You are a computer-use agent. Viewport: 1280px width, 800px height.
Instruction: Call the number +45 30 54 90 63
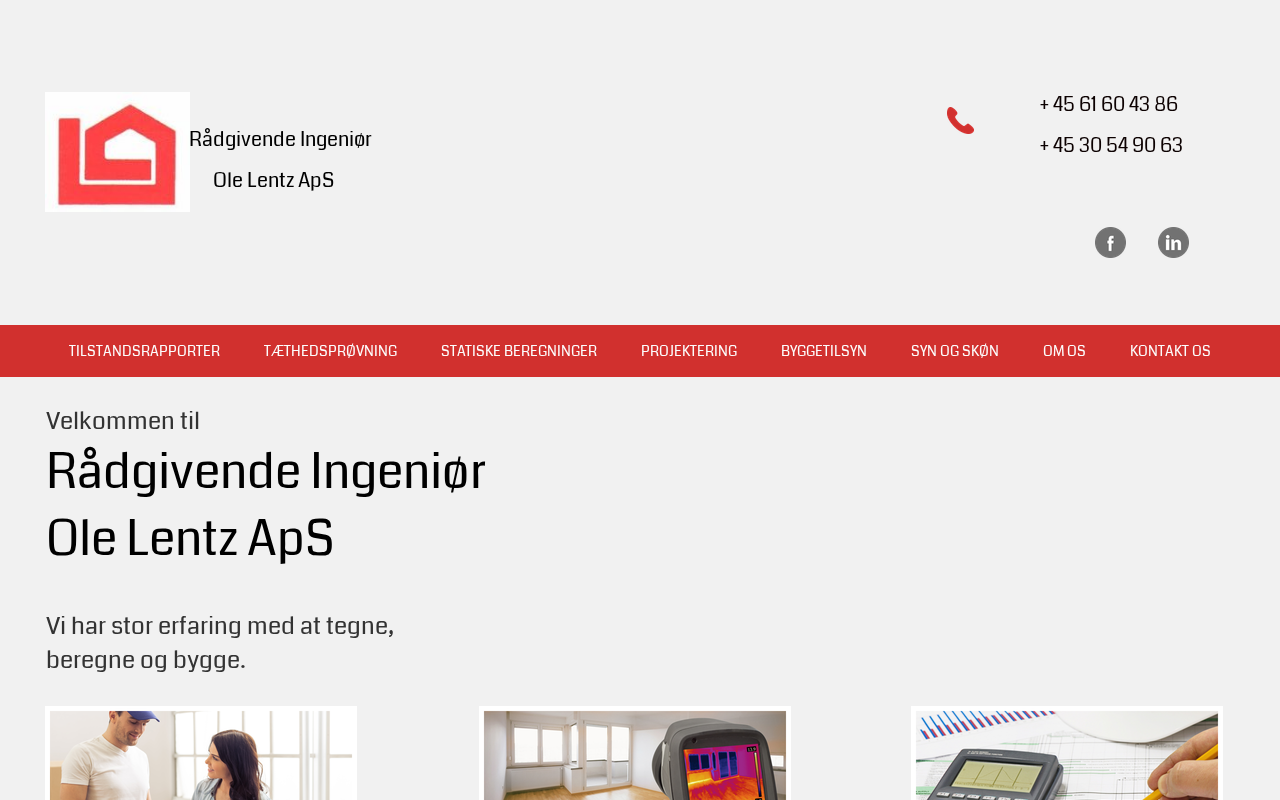pos(1111,145)
